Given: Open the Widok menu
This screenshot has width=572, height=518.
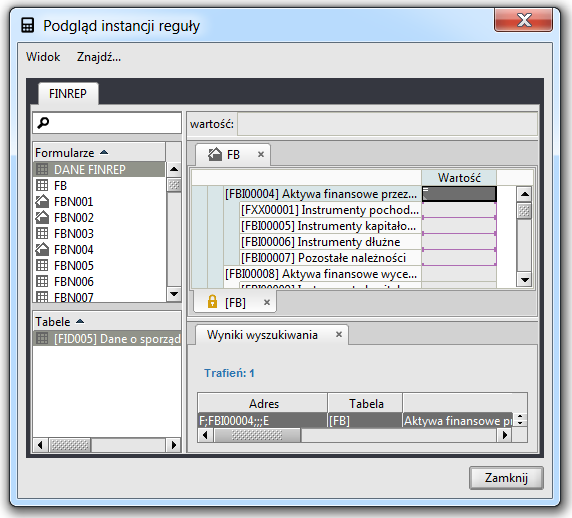Looking at the screenshot, I should click(x=43, y=57).
